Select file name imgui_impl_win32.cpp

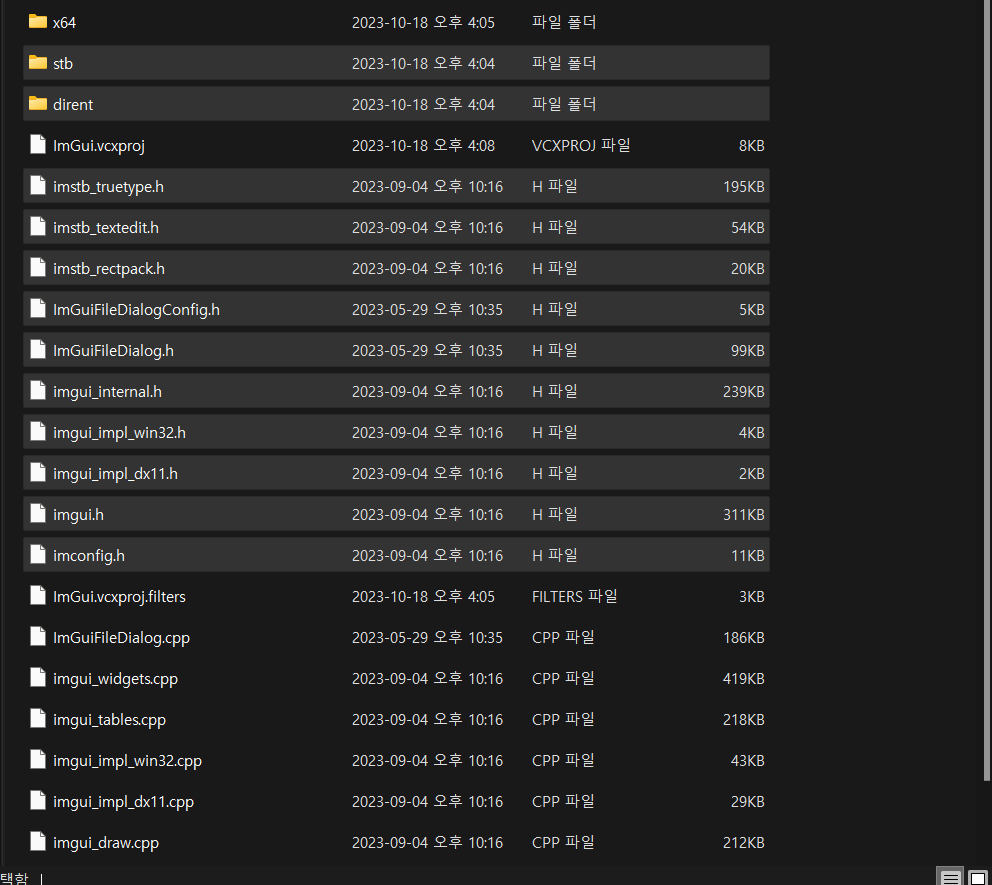[x=127, y=761]
